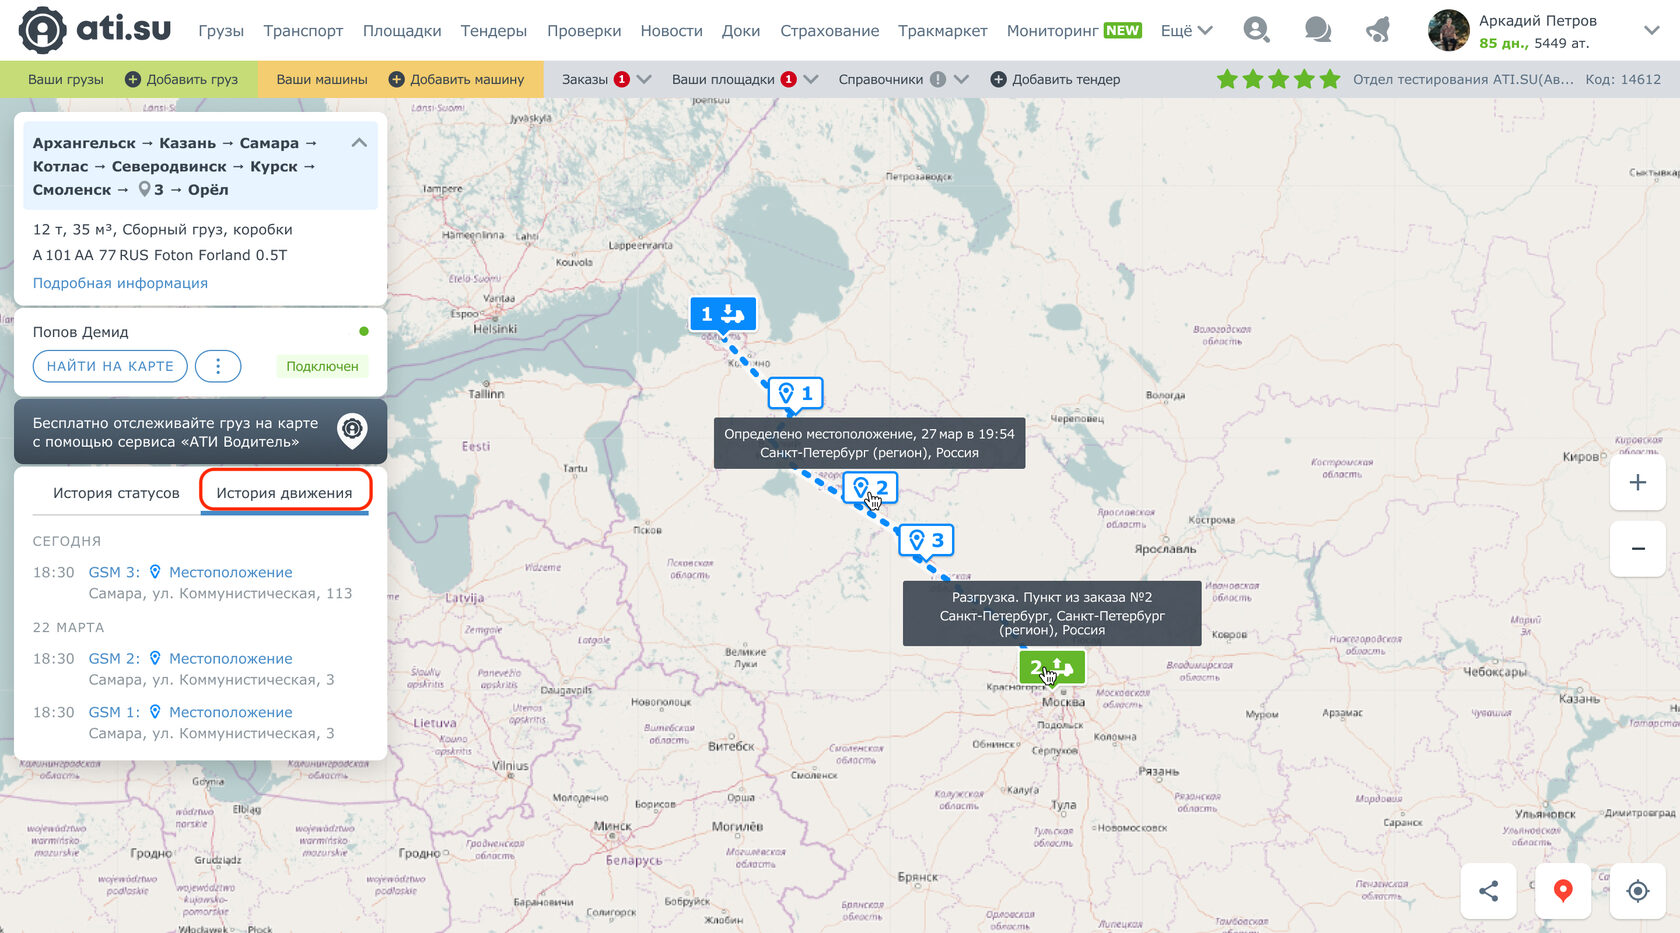
Task: Click the share route icon
Action: point(1488,891)
